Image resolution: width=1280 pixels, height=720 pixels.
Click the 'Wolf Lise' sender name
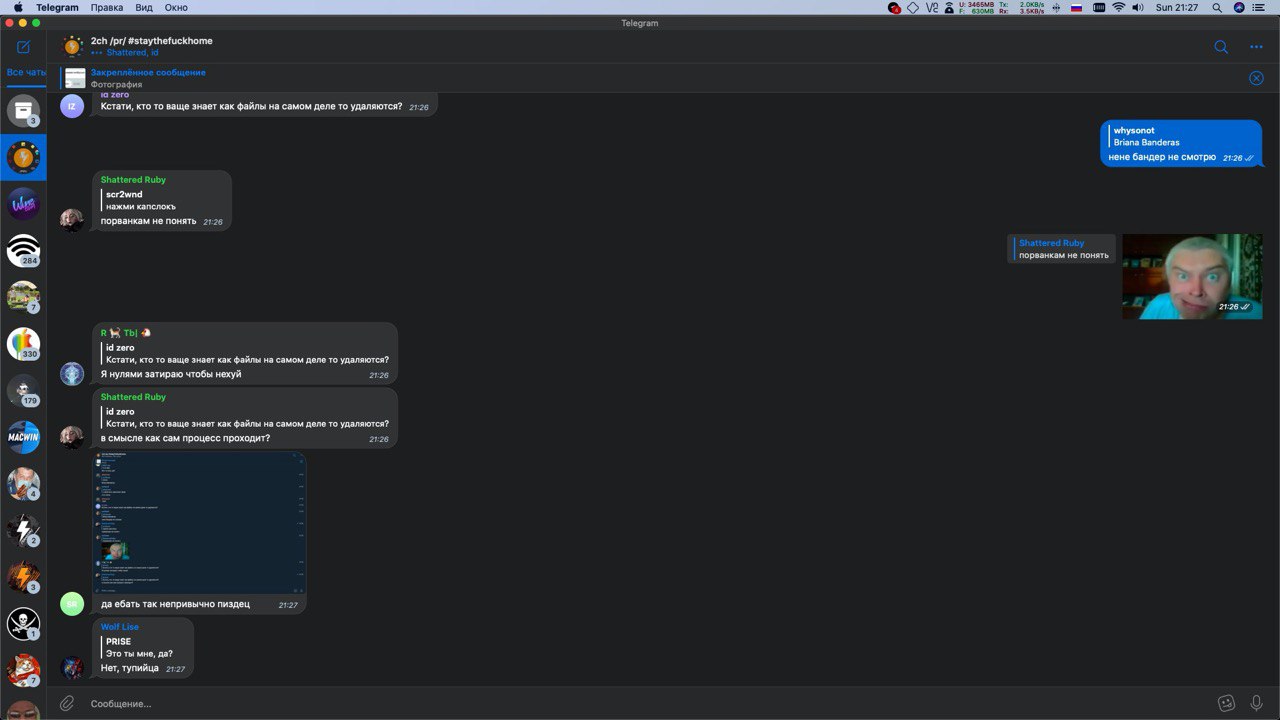pos(120,627)
